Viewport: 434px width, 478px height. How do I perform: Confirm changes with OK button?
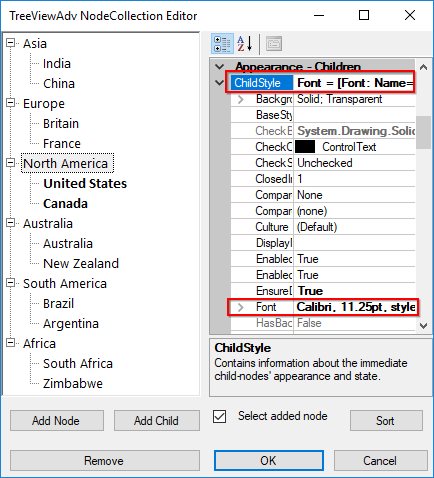coord(269,461)
